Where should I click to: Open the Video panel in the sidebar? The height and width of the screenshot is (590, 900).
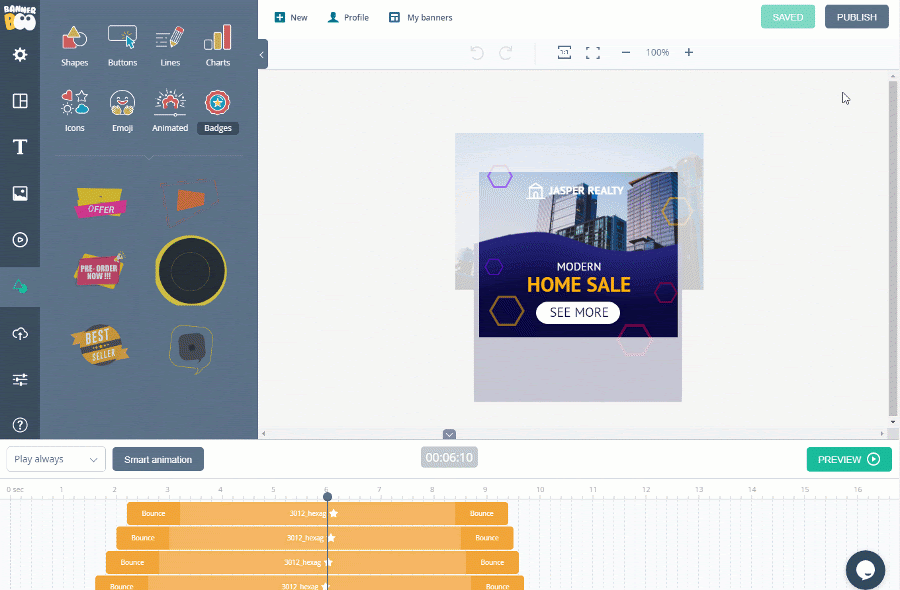coord(20,240)
